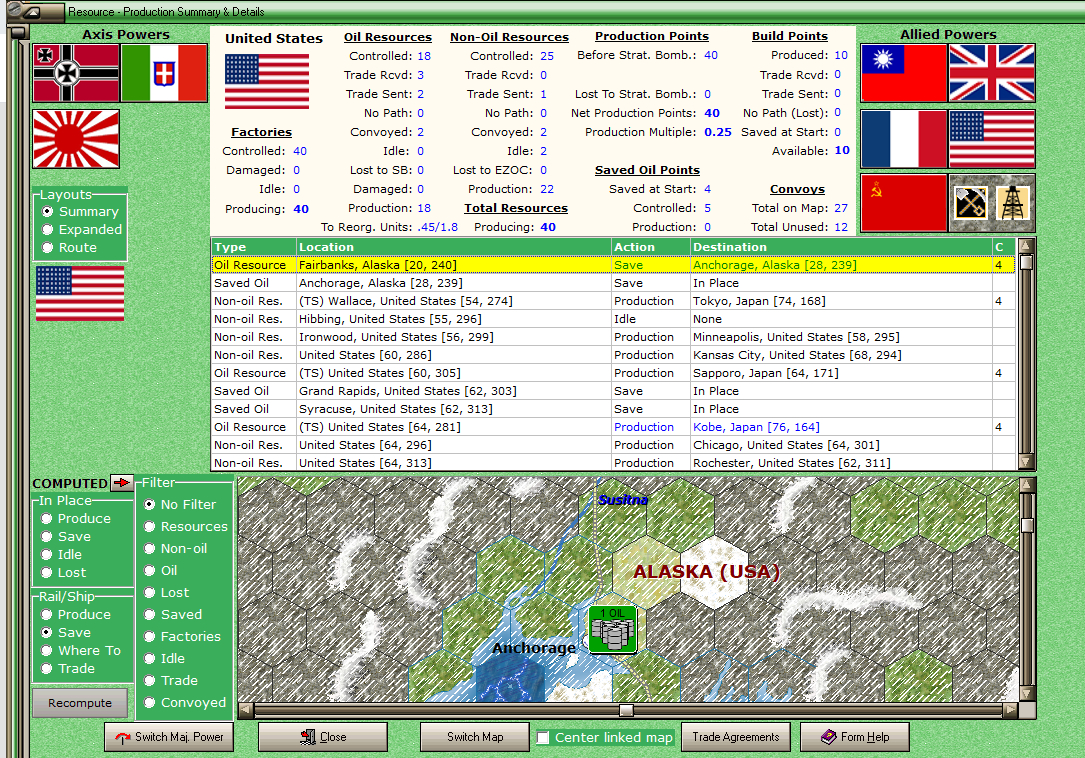
Task: Select the Hibbing, United States row
Action: click(x=613, y=319)
